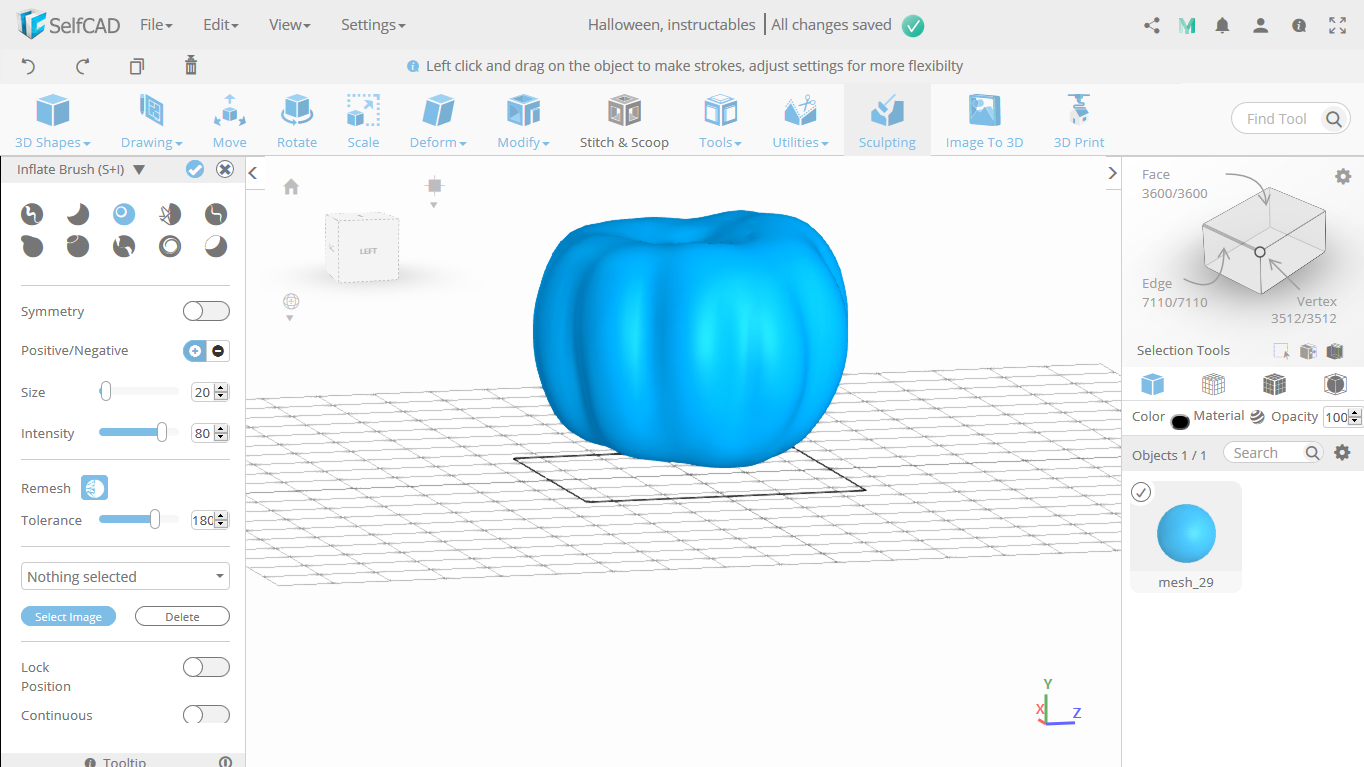The image size is (1364, 767).
Task: Select the wireframe view mode icon
Action: 1213,384
